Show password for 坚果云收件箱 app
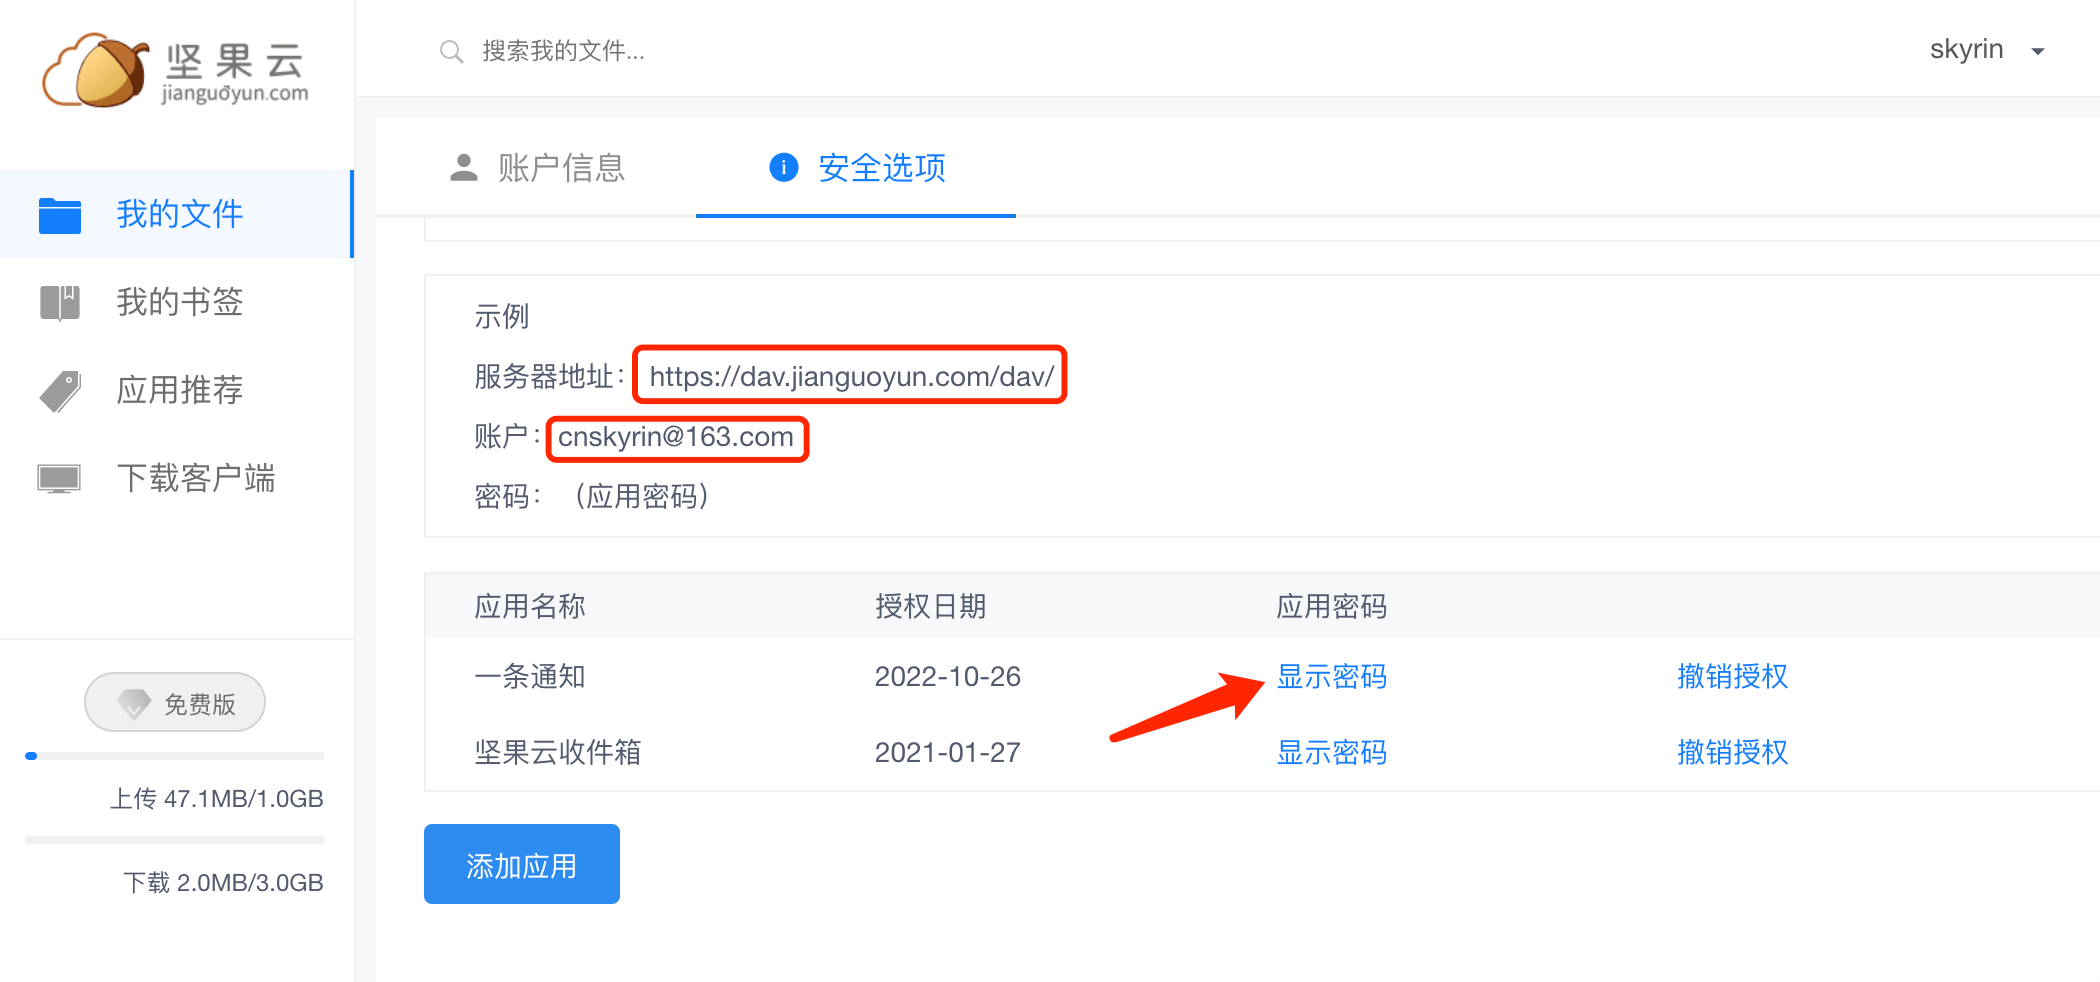 coord(1331,753)
